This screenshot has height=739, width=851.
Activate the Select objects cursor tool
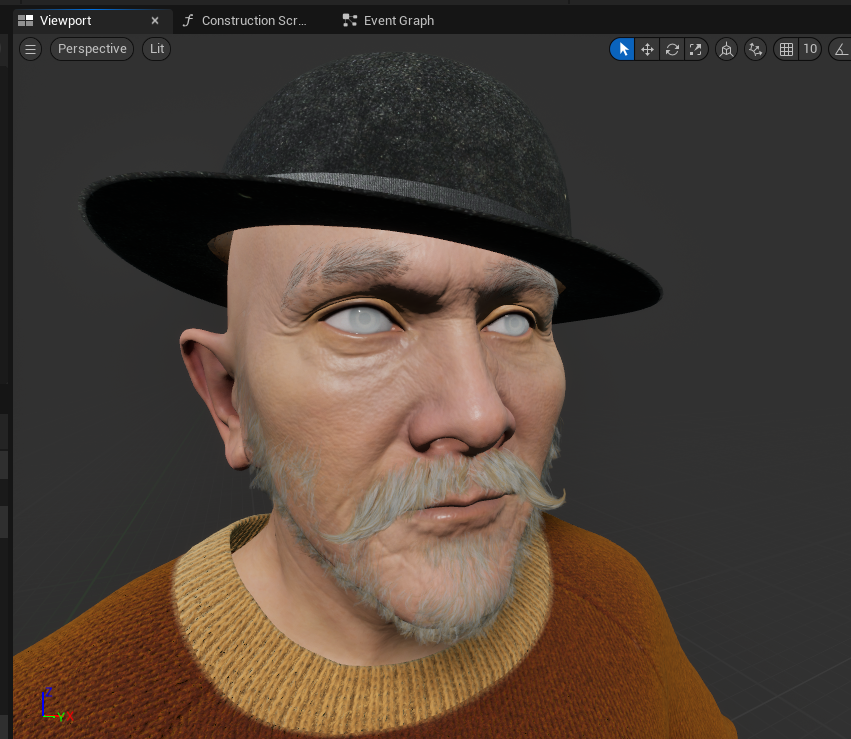[623, 49]
